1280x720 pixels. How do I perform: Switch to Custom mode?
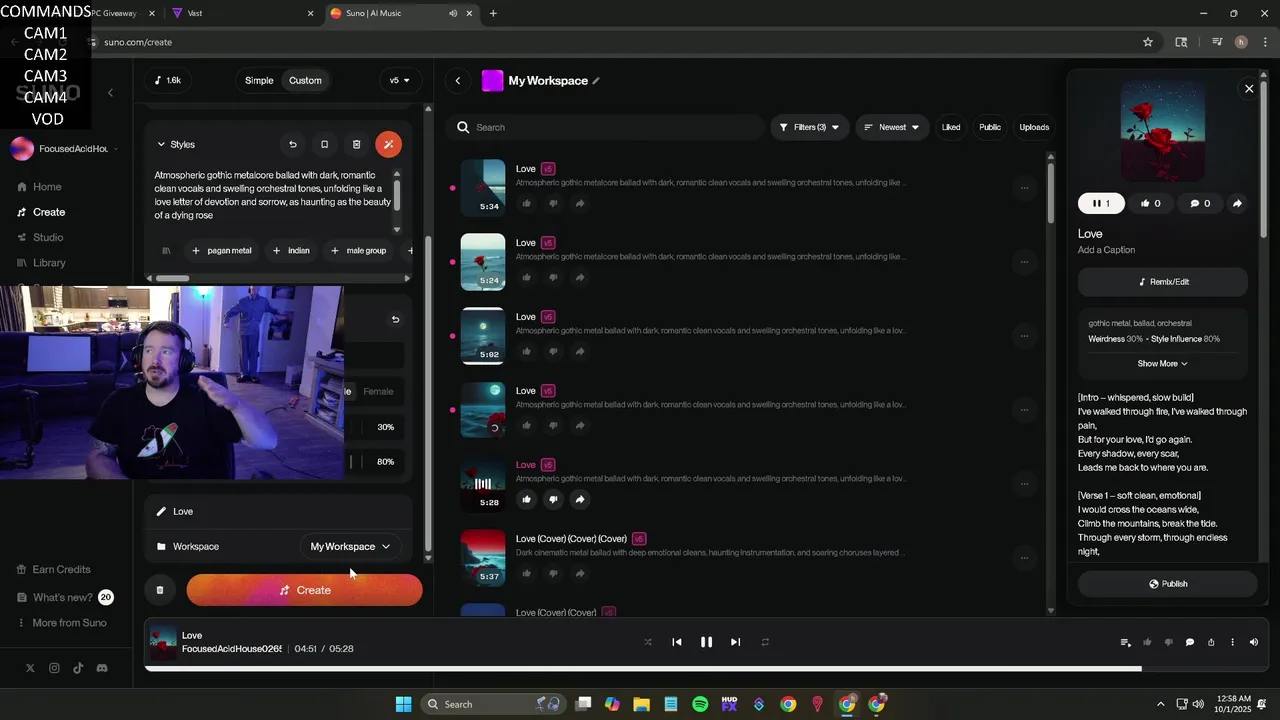coord(305,81)
